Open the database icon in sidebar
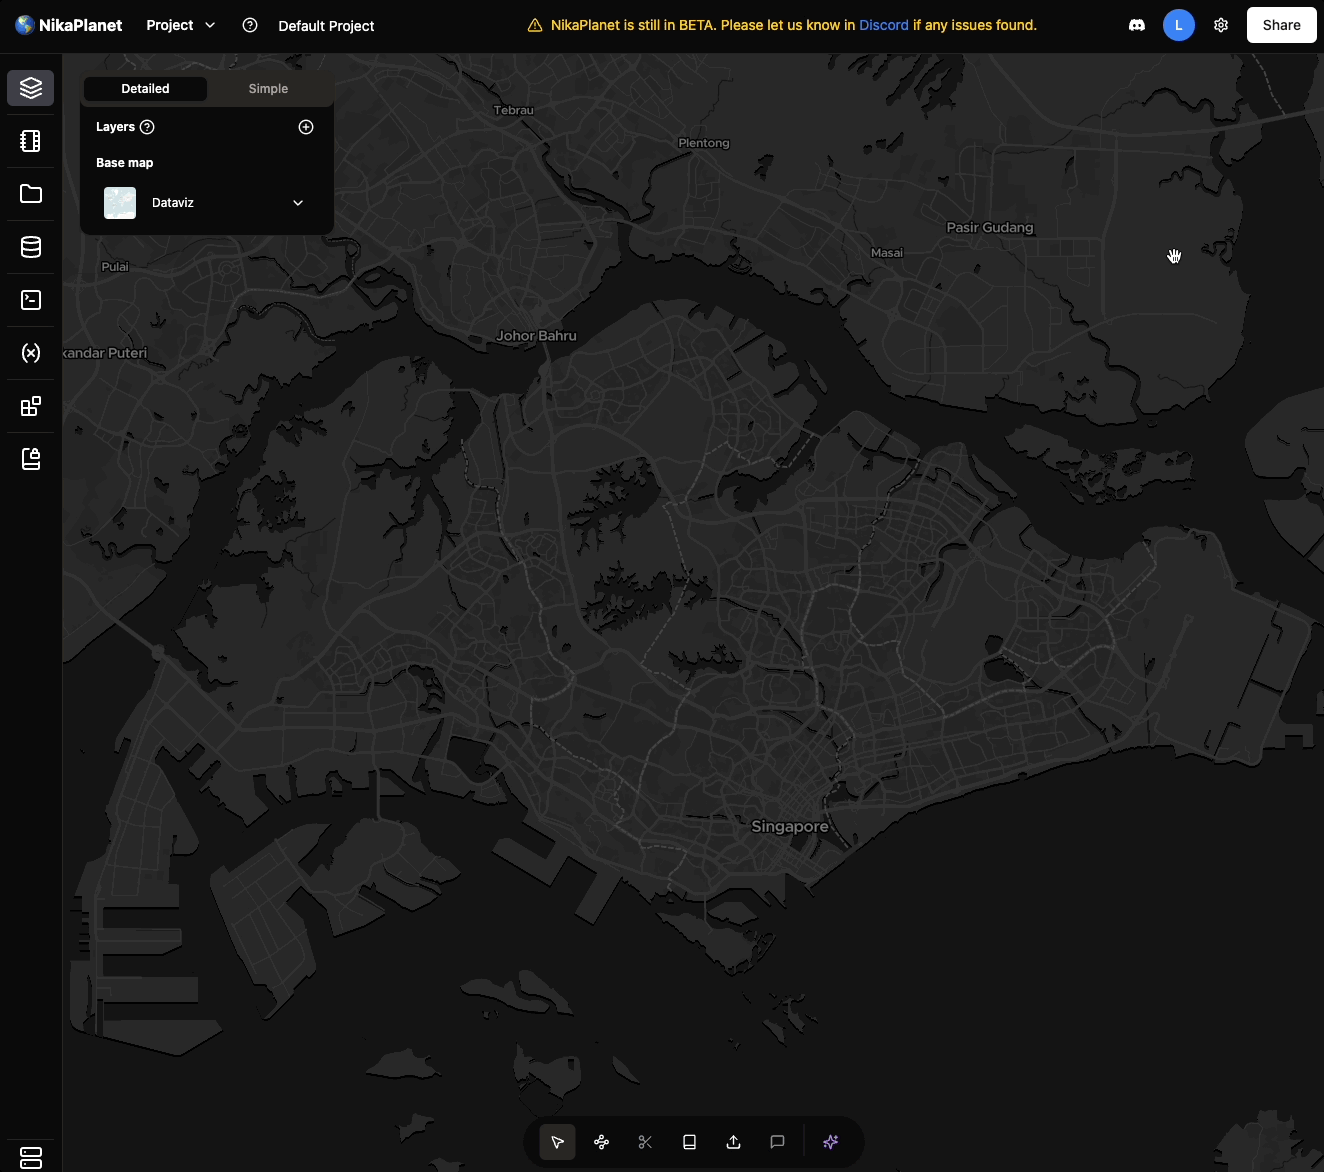 pyautogui.click(x=31, y=247)
